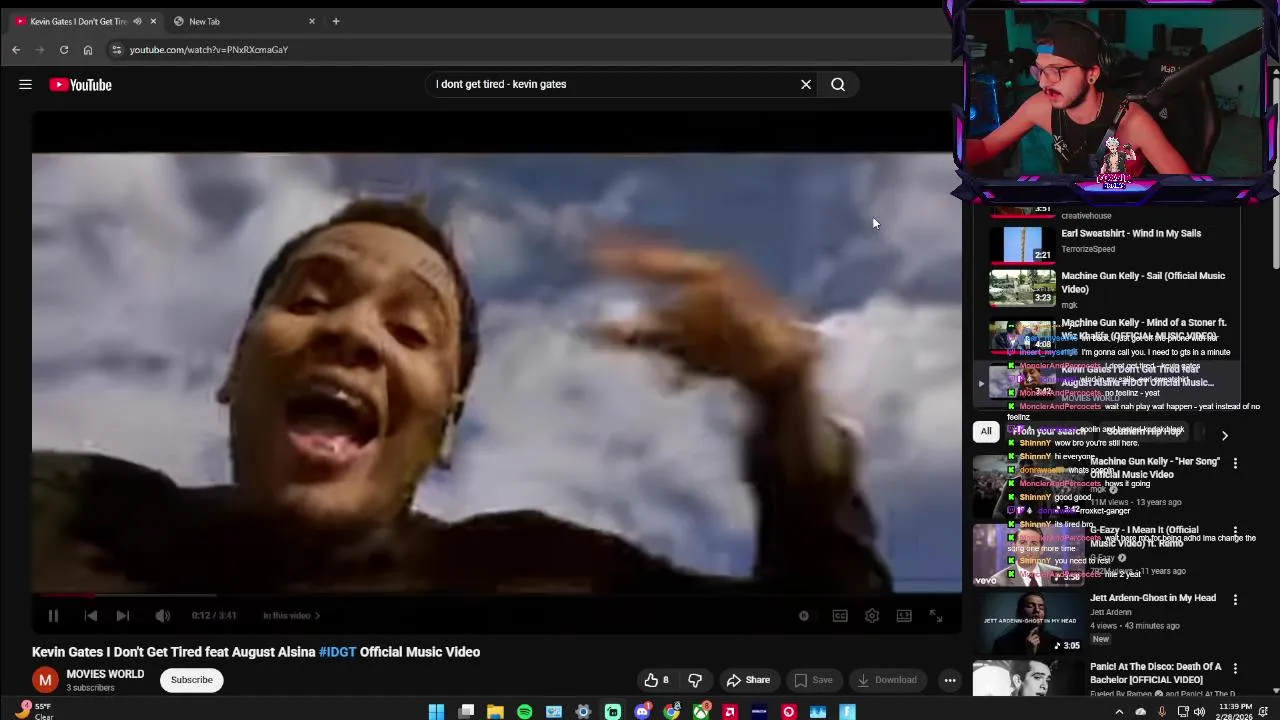The height and width of the screenshot is (720, 1280).
Task: Go to YouTube home via logo
Action: [x=81, y=85]
